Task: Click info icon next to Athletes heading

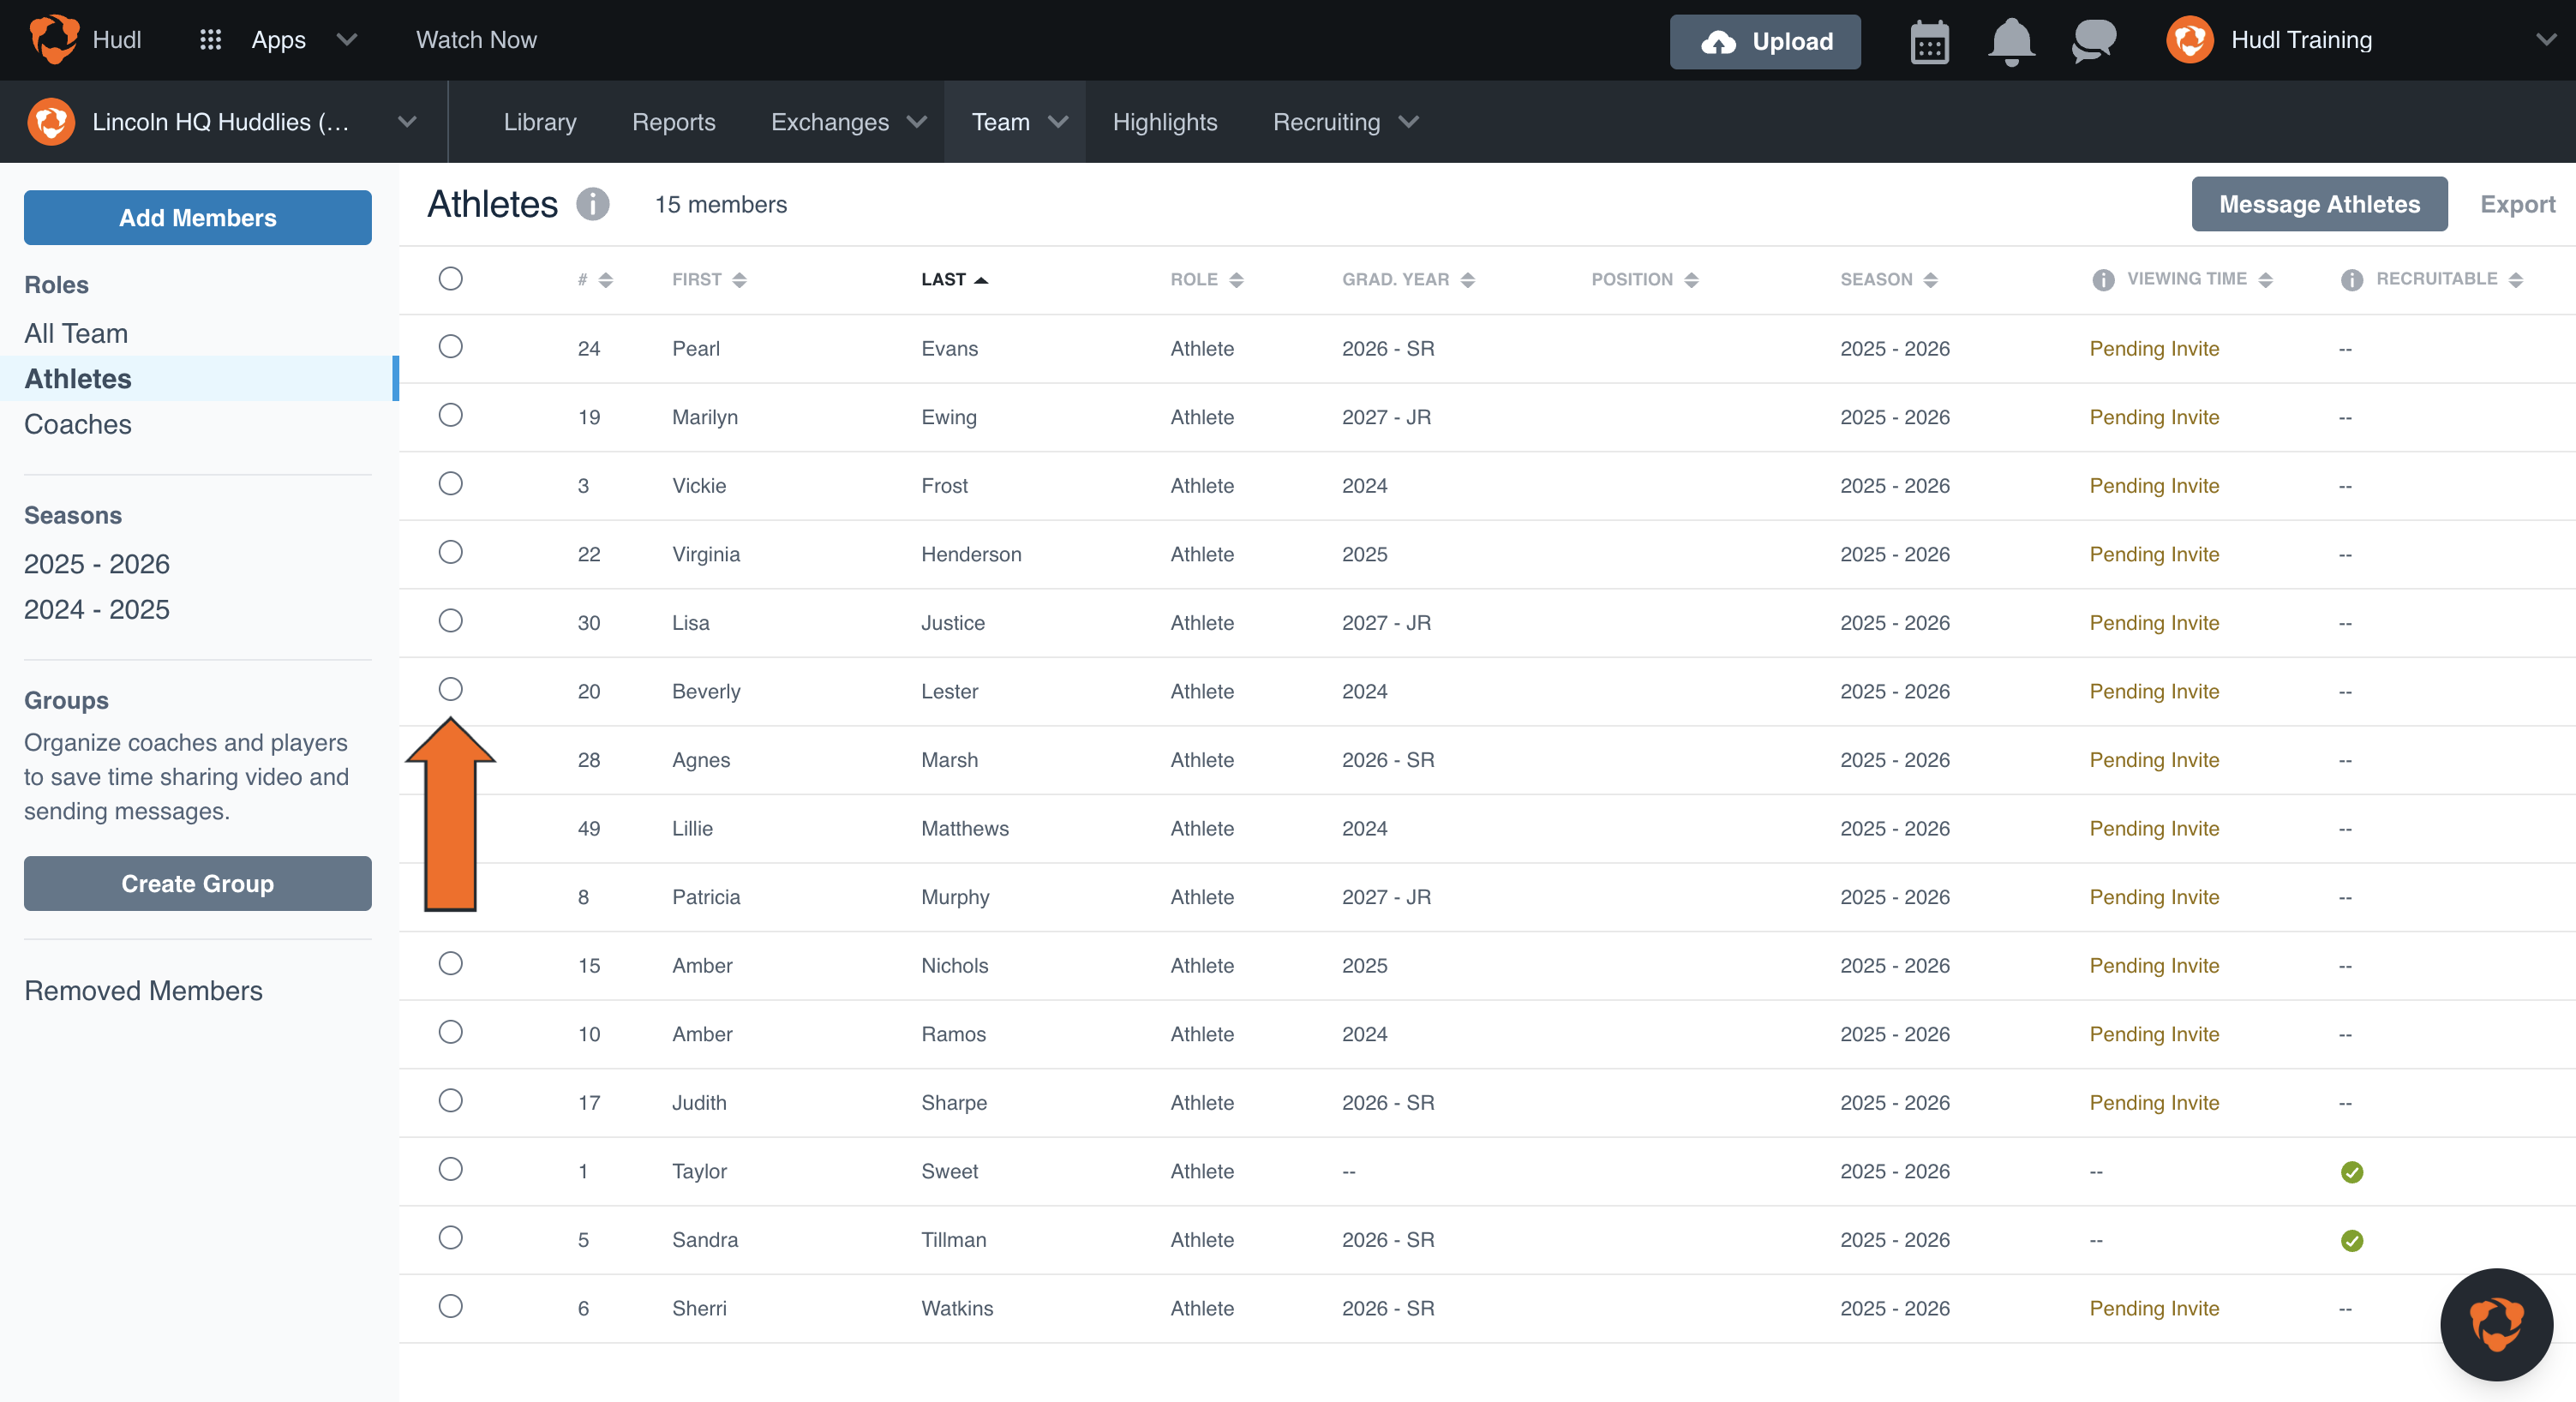Action: click(592, 204)
